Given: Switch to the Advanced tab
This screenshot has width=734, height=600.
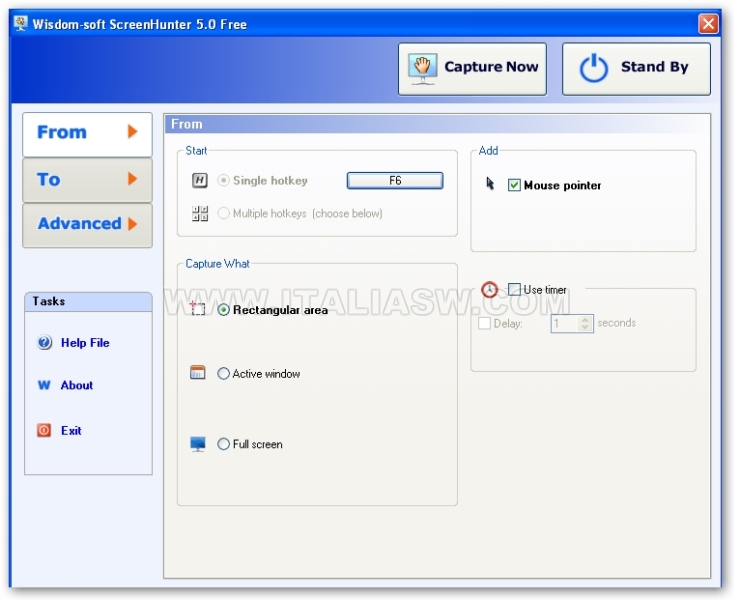Looking at the screenshot, I should point(88,225).
